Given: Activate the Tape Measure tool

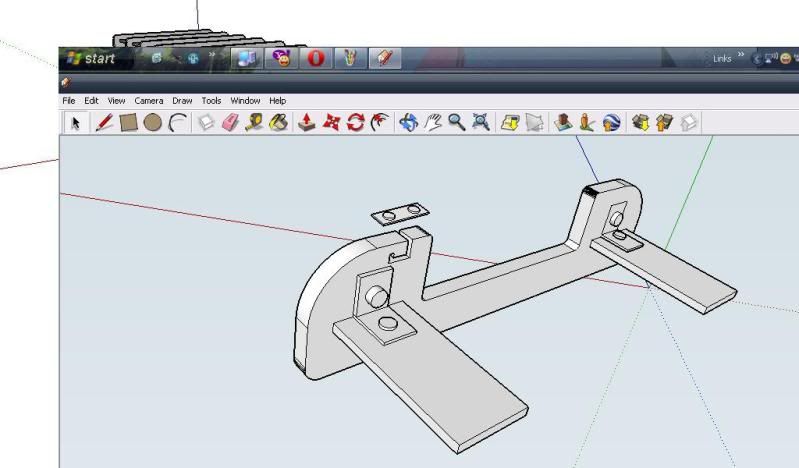Looking at the screenshot, I should point(254,123).
